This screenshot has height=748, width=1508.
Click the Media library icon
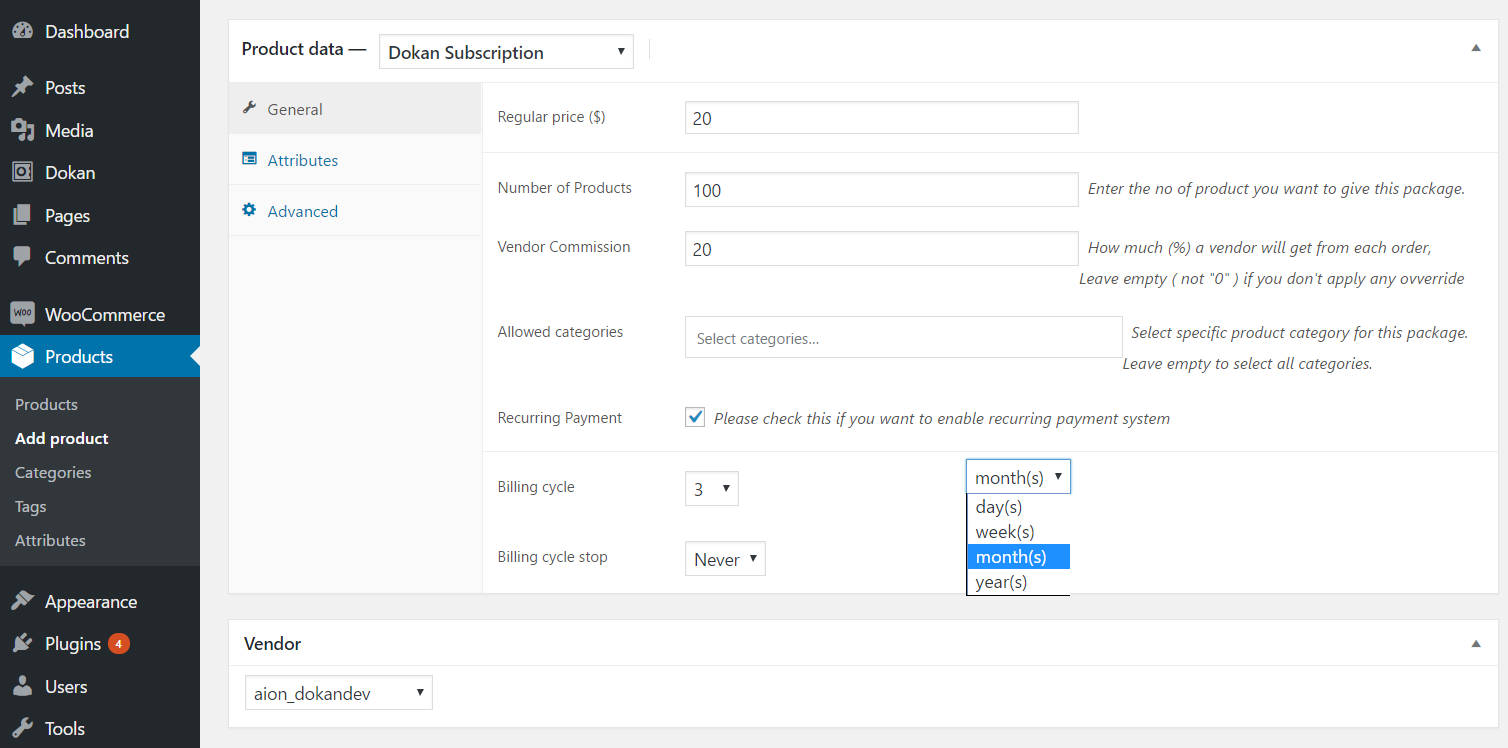[22, 131]
